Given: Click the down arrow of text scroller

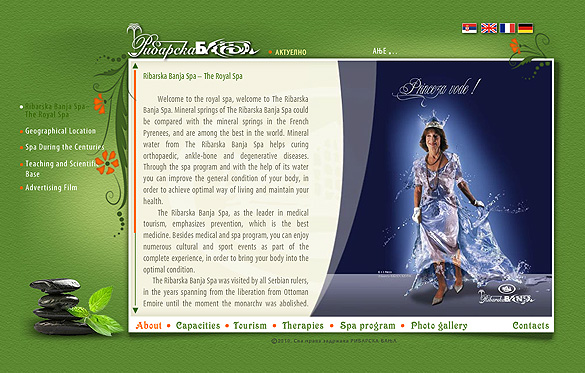Looking at the screenshot, I should [135, 310].
